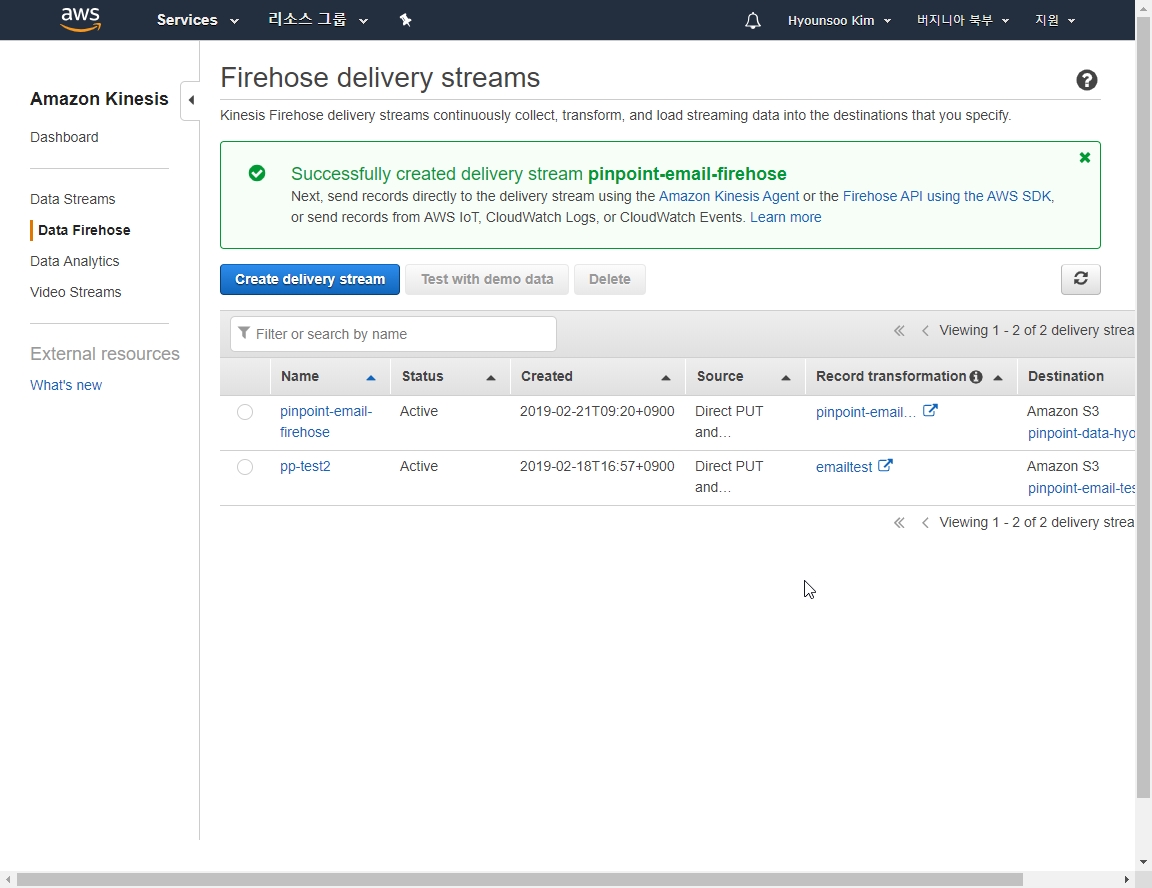This screenshot has width=1152, height=888.
Task: Open external link icon next to pinpoint-email transformation
Action: [x=930, y=411]
